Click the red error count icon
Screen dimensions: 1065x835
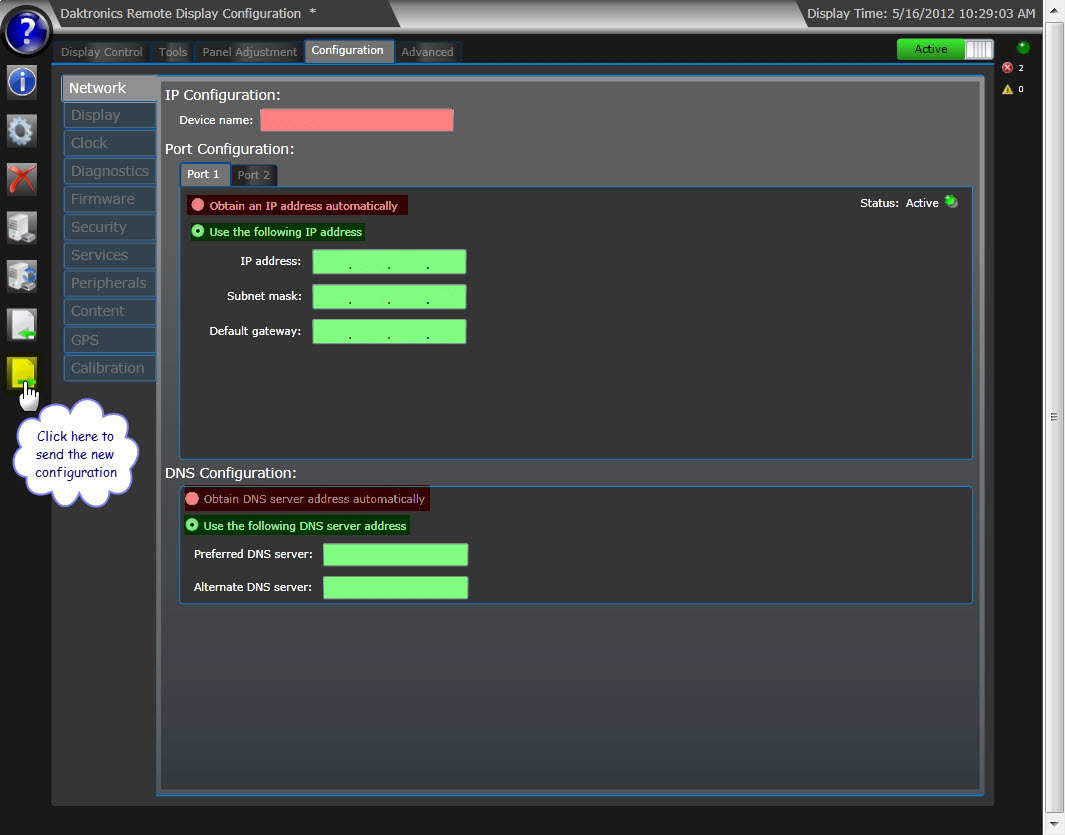(x=1007, y=68)
